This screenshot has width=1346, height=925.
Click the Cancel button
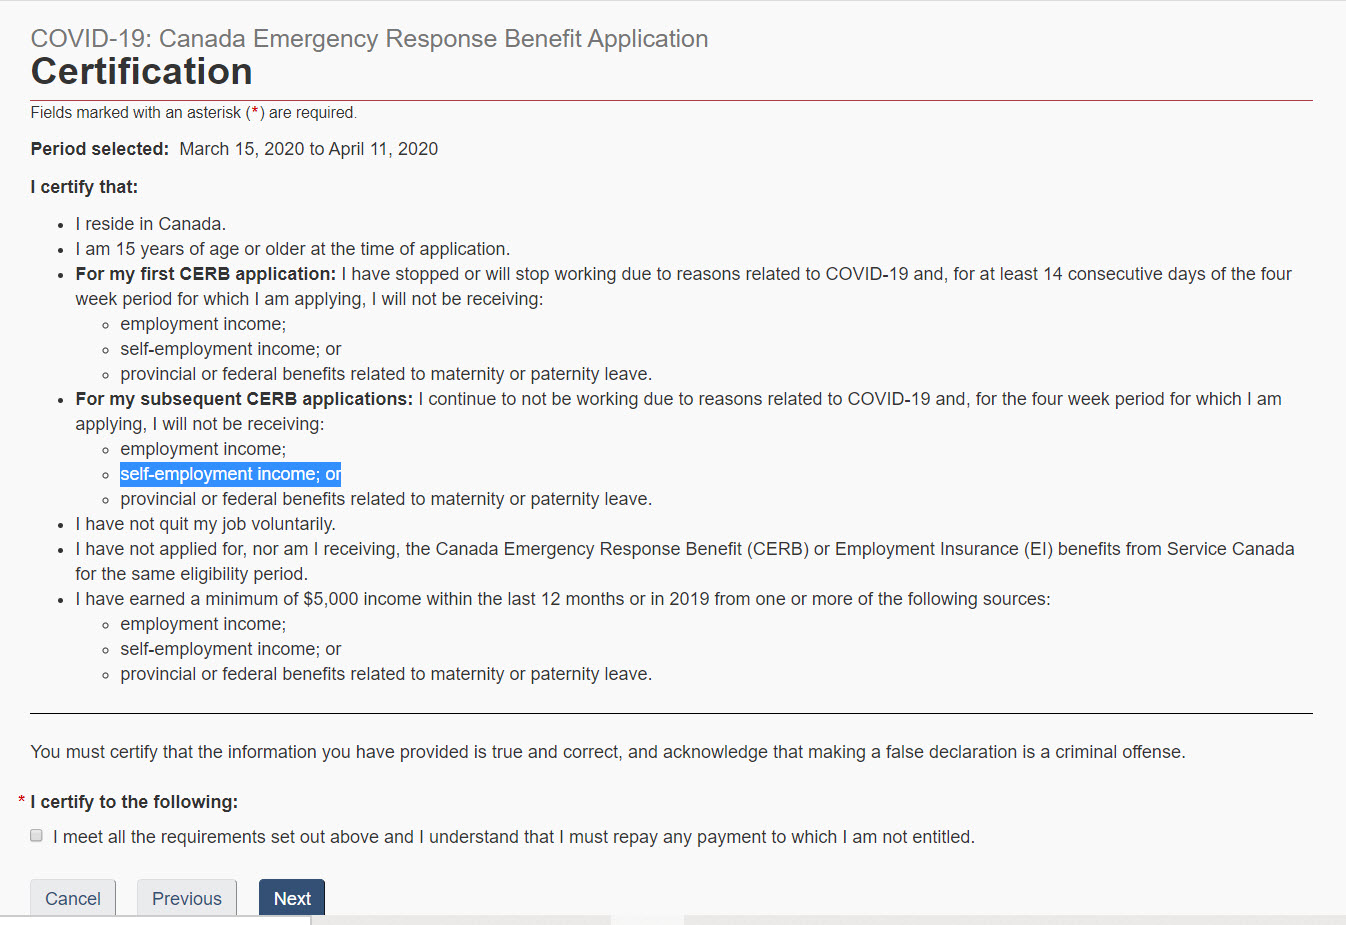[x=73, y=898]
